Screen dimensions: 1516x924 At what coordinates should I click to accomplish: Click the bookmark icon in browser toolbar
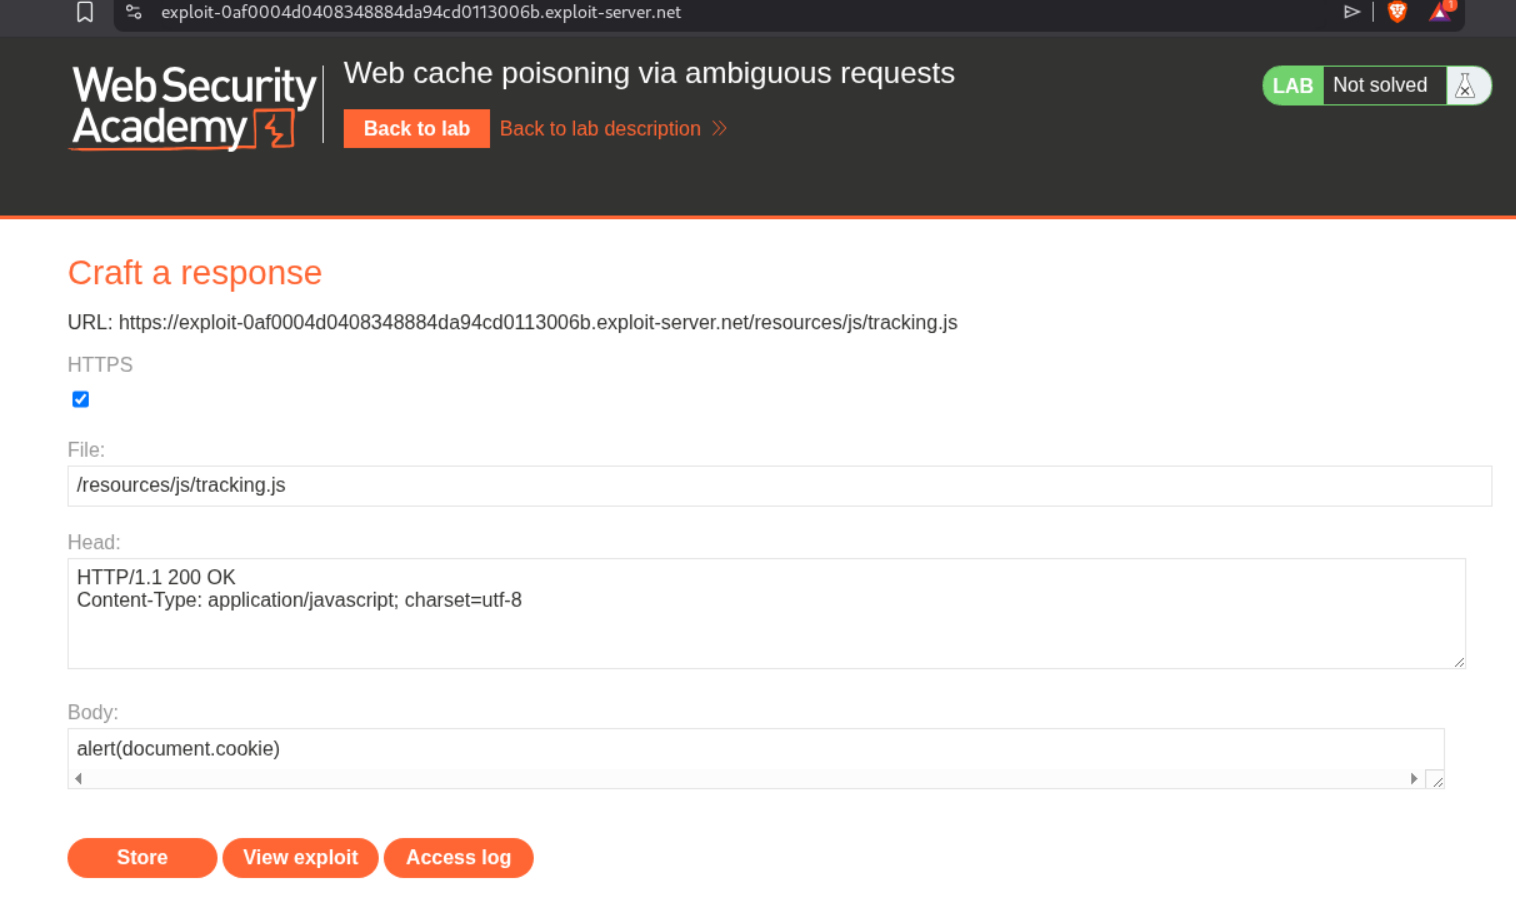85,12
